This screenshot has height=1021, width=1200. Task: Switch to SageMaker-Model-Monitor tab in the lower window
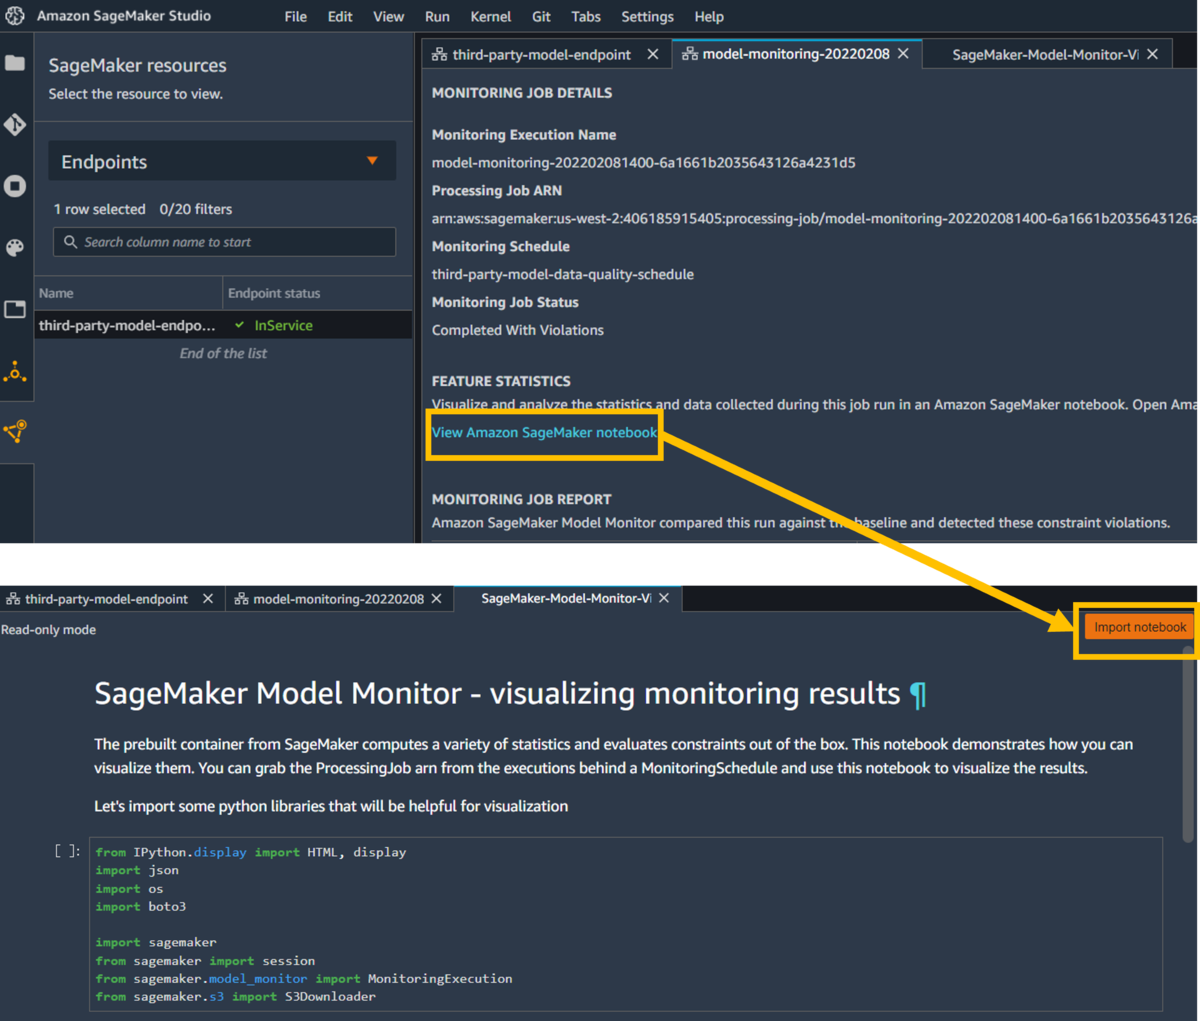click(x=566, y=598)
